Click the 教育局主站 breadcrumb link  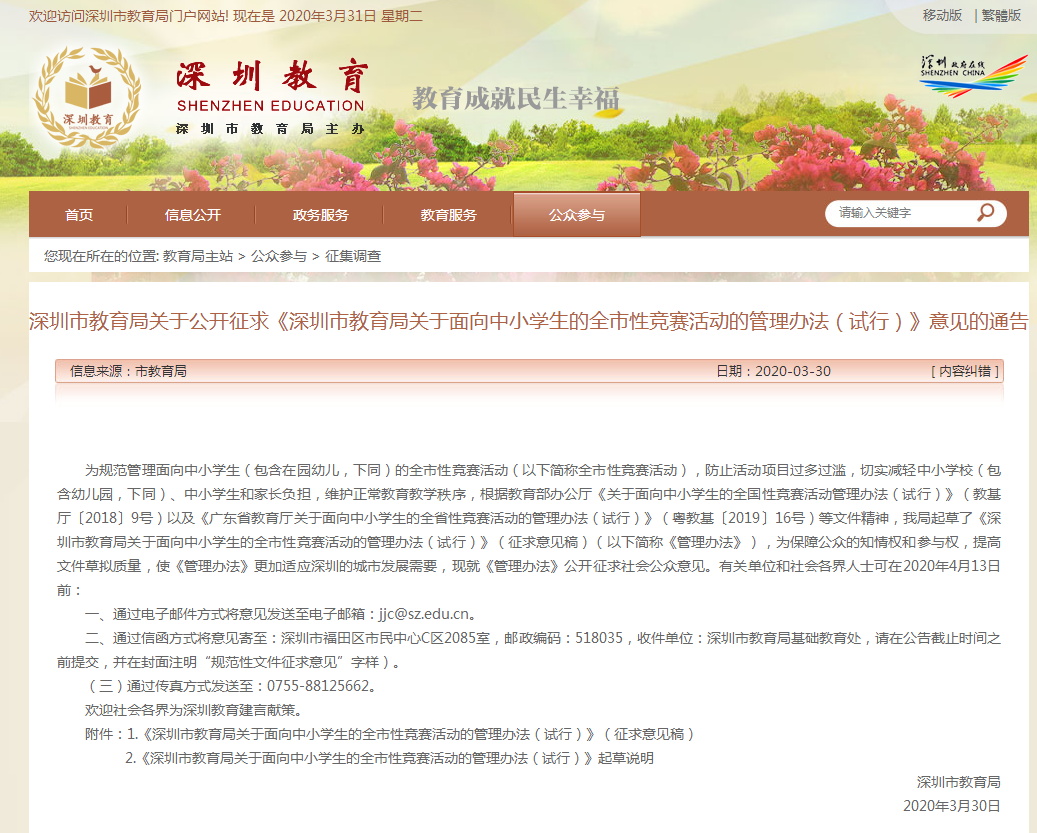point(198,256)
